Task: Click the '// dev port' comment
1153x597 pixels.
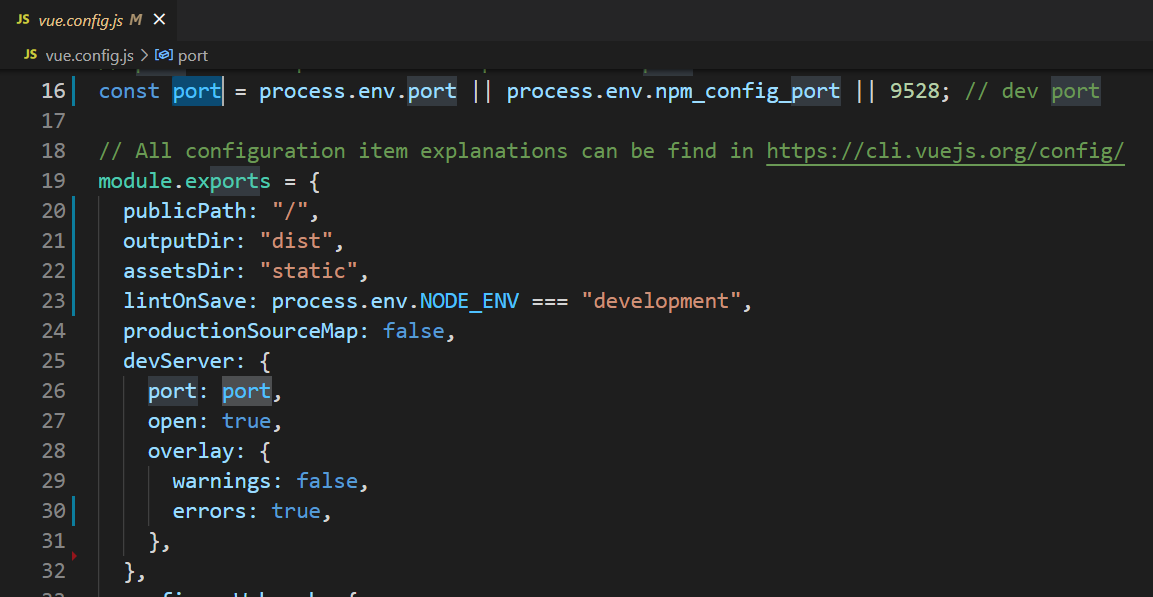Action: click(x=1032, y=91)
